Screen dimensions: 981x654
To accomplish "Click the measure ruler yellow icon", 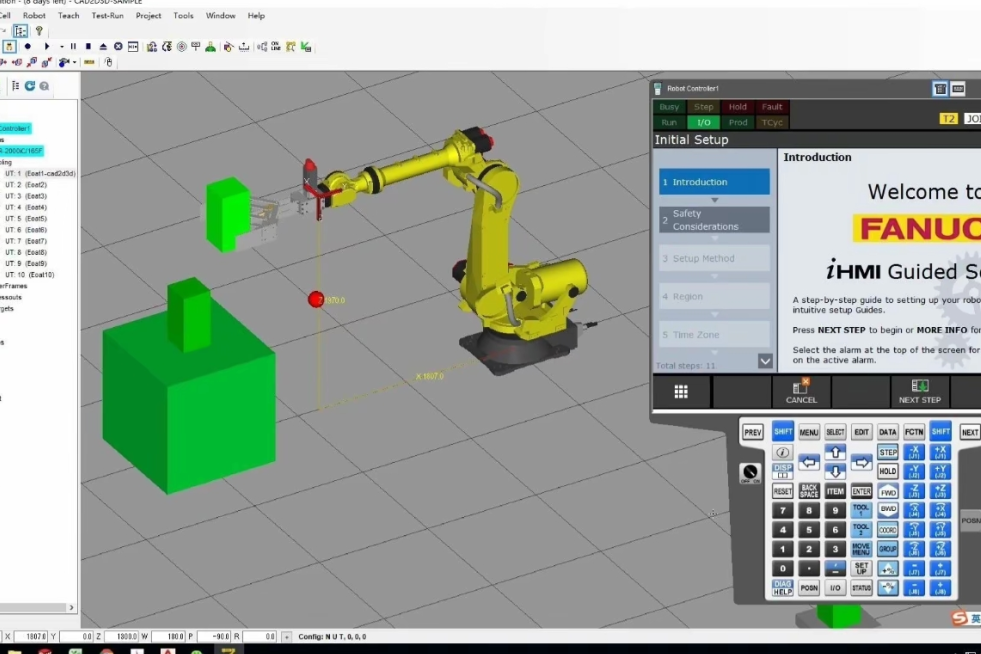I will click(89, 62).
